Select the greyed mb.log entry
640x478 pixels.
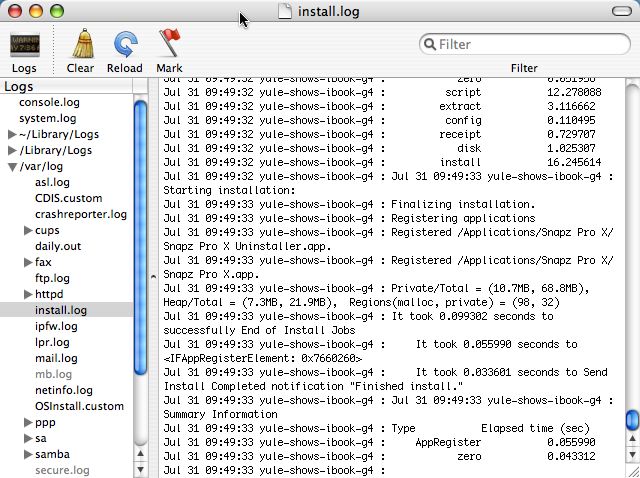(53, 374)
